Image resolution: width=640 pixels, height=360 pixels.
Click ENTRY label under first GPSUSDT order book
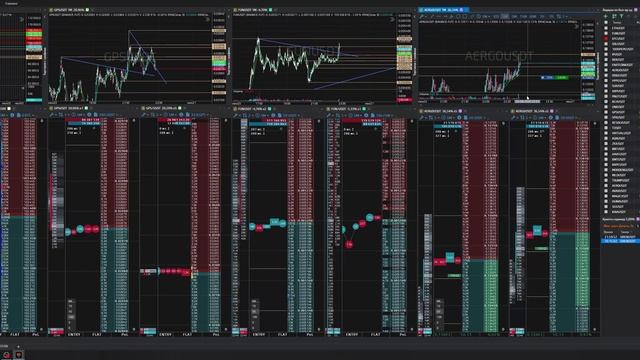click(x=74, y=335)
